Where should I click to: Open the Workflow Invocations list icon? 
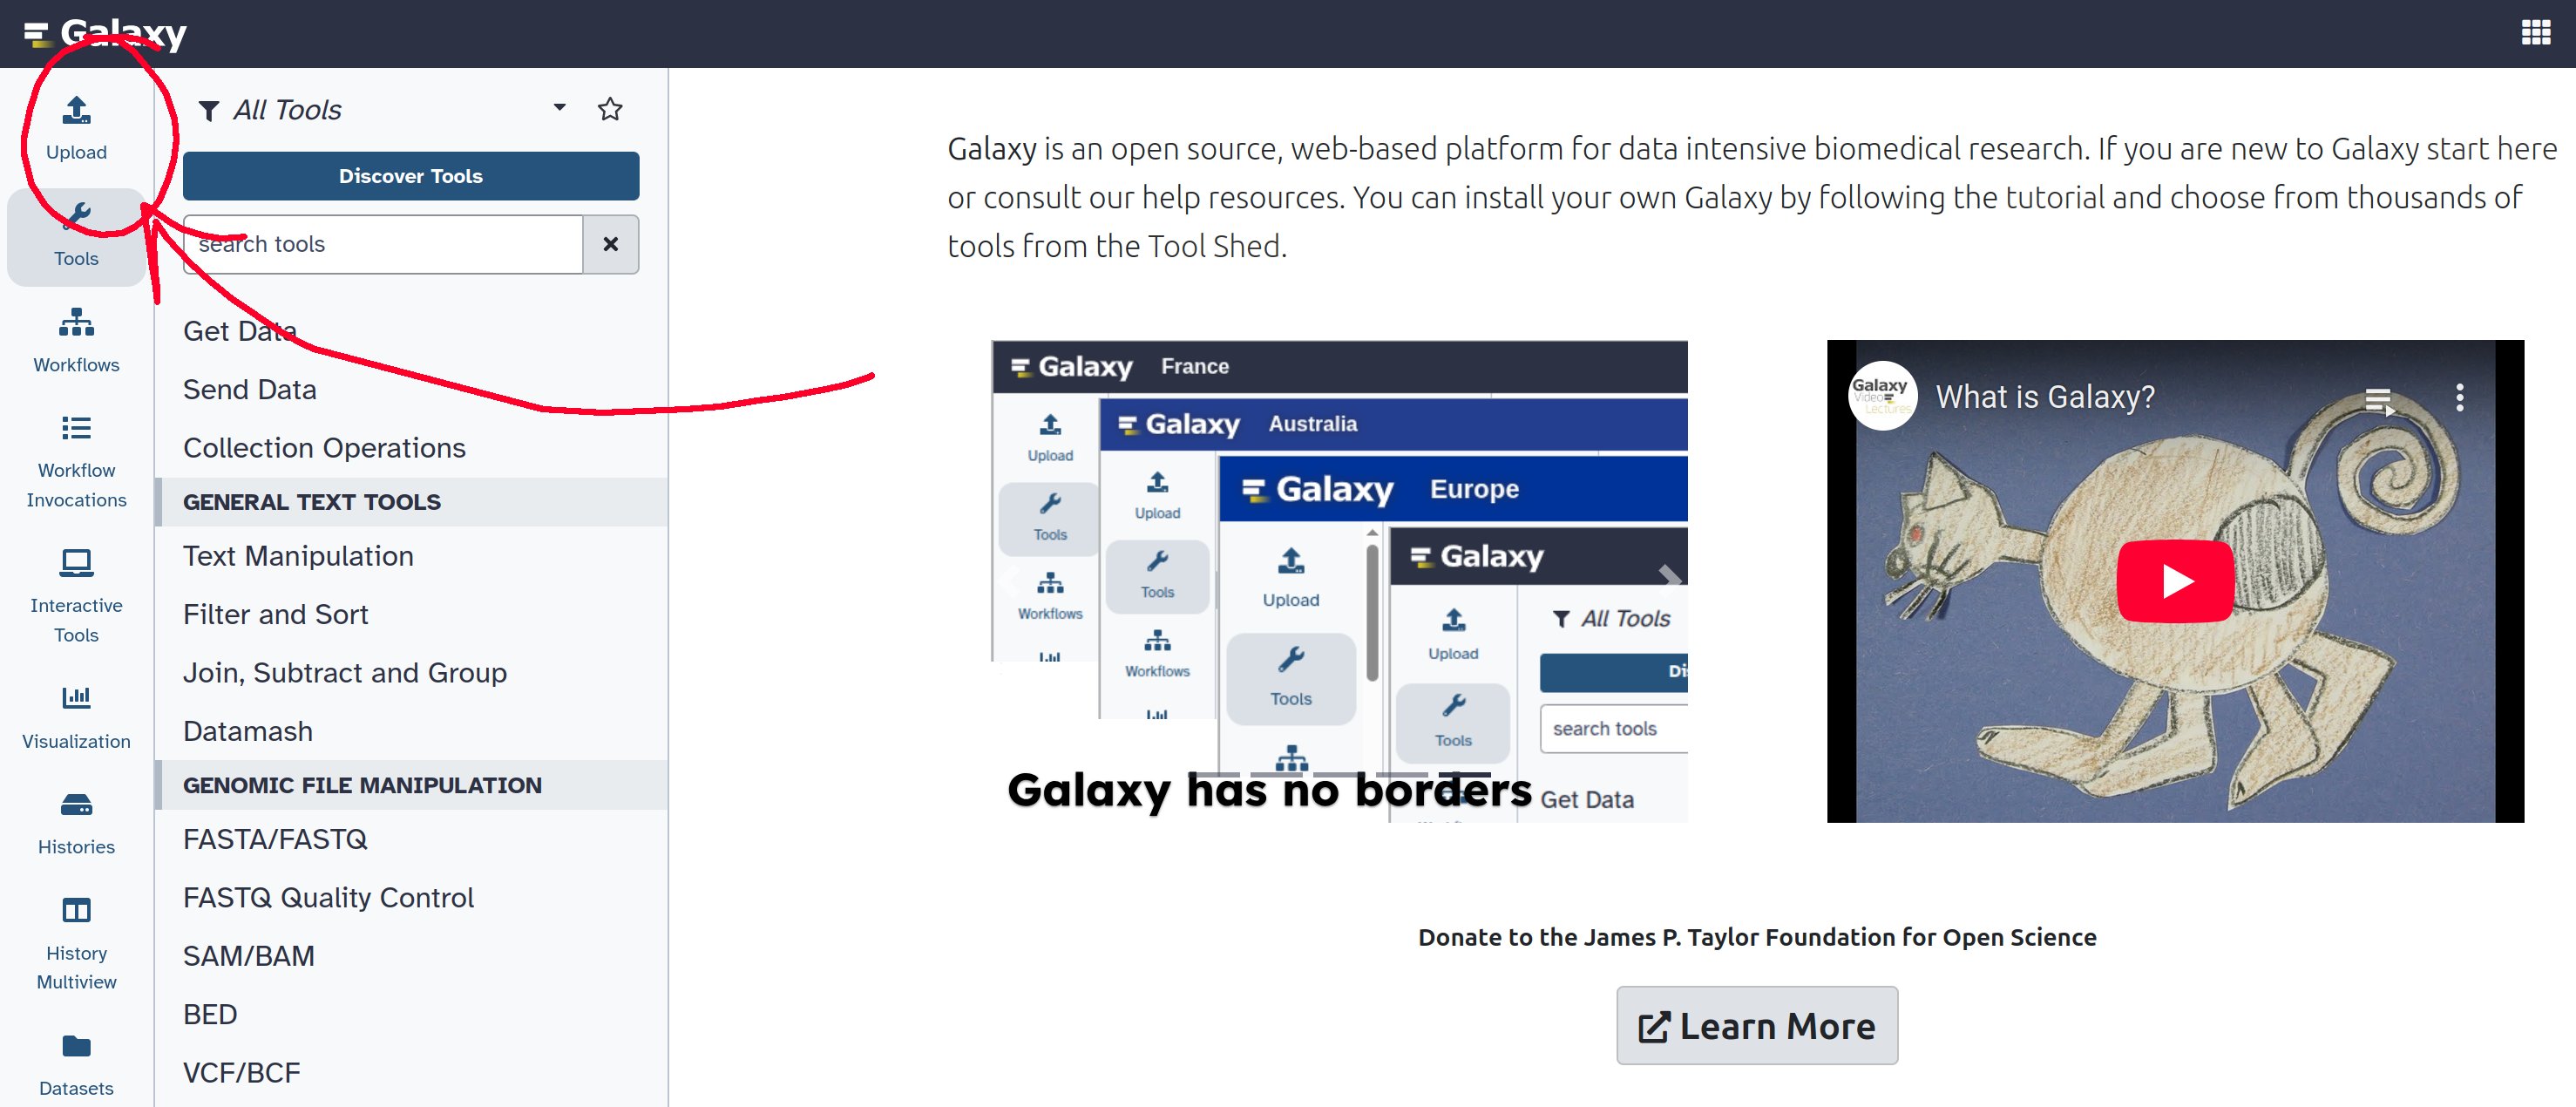point(76,428)
